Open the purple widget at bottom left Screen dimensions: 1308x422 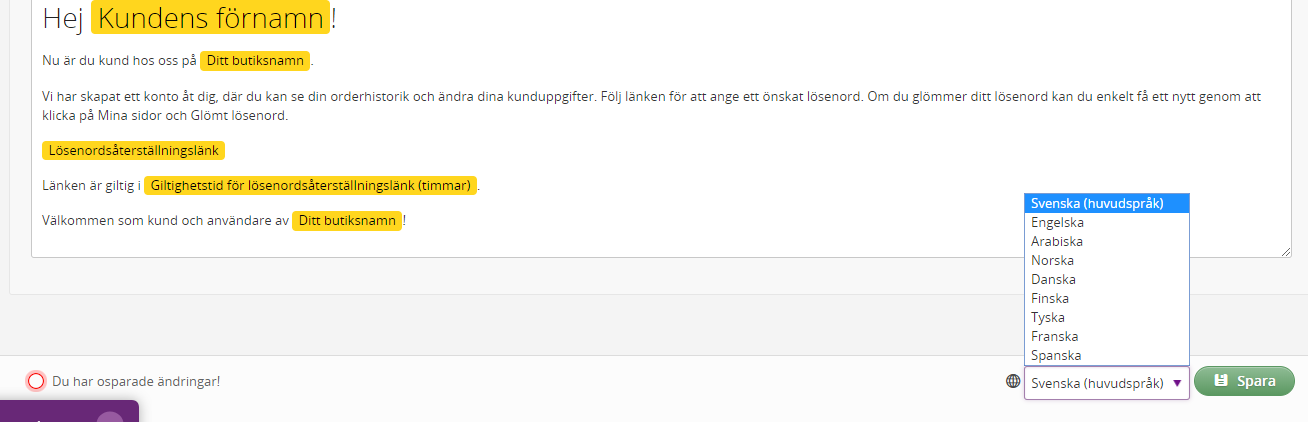pyautogui.click(x=69, y=411)
